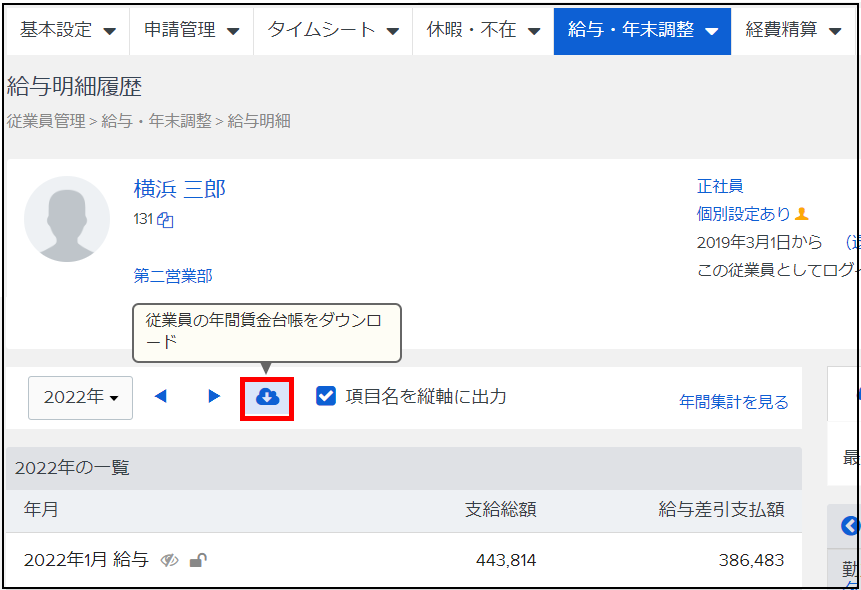Open the 2022年 year dropdown
Image resolution: width=861 pixels, height=590 pixels.
pos(81,397)
